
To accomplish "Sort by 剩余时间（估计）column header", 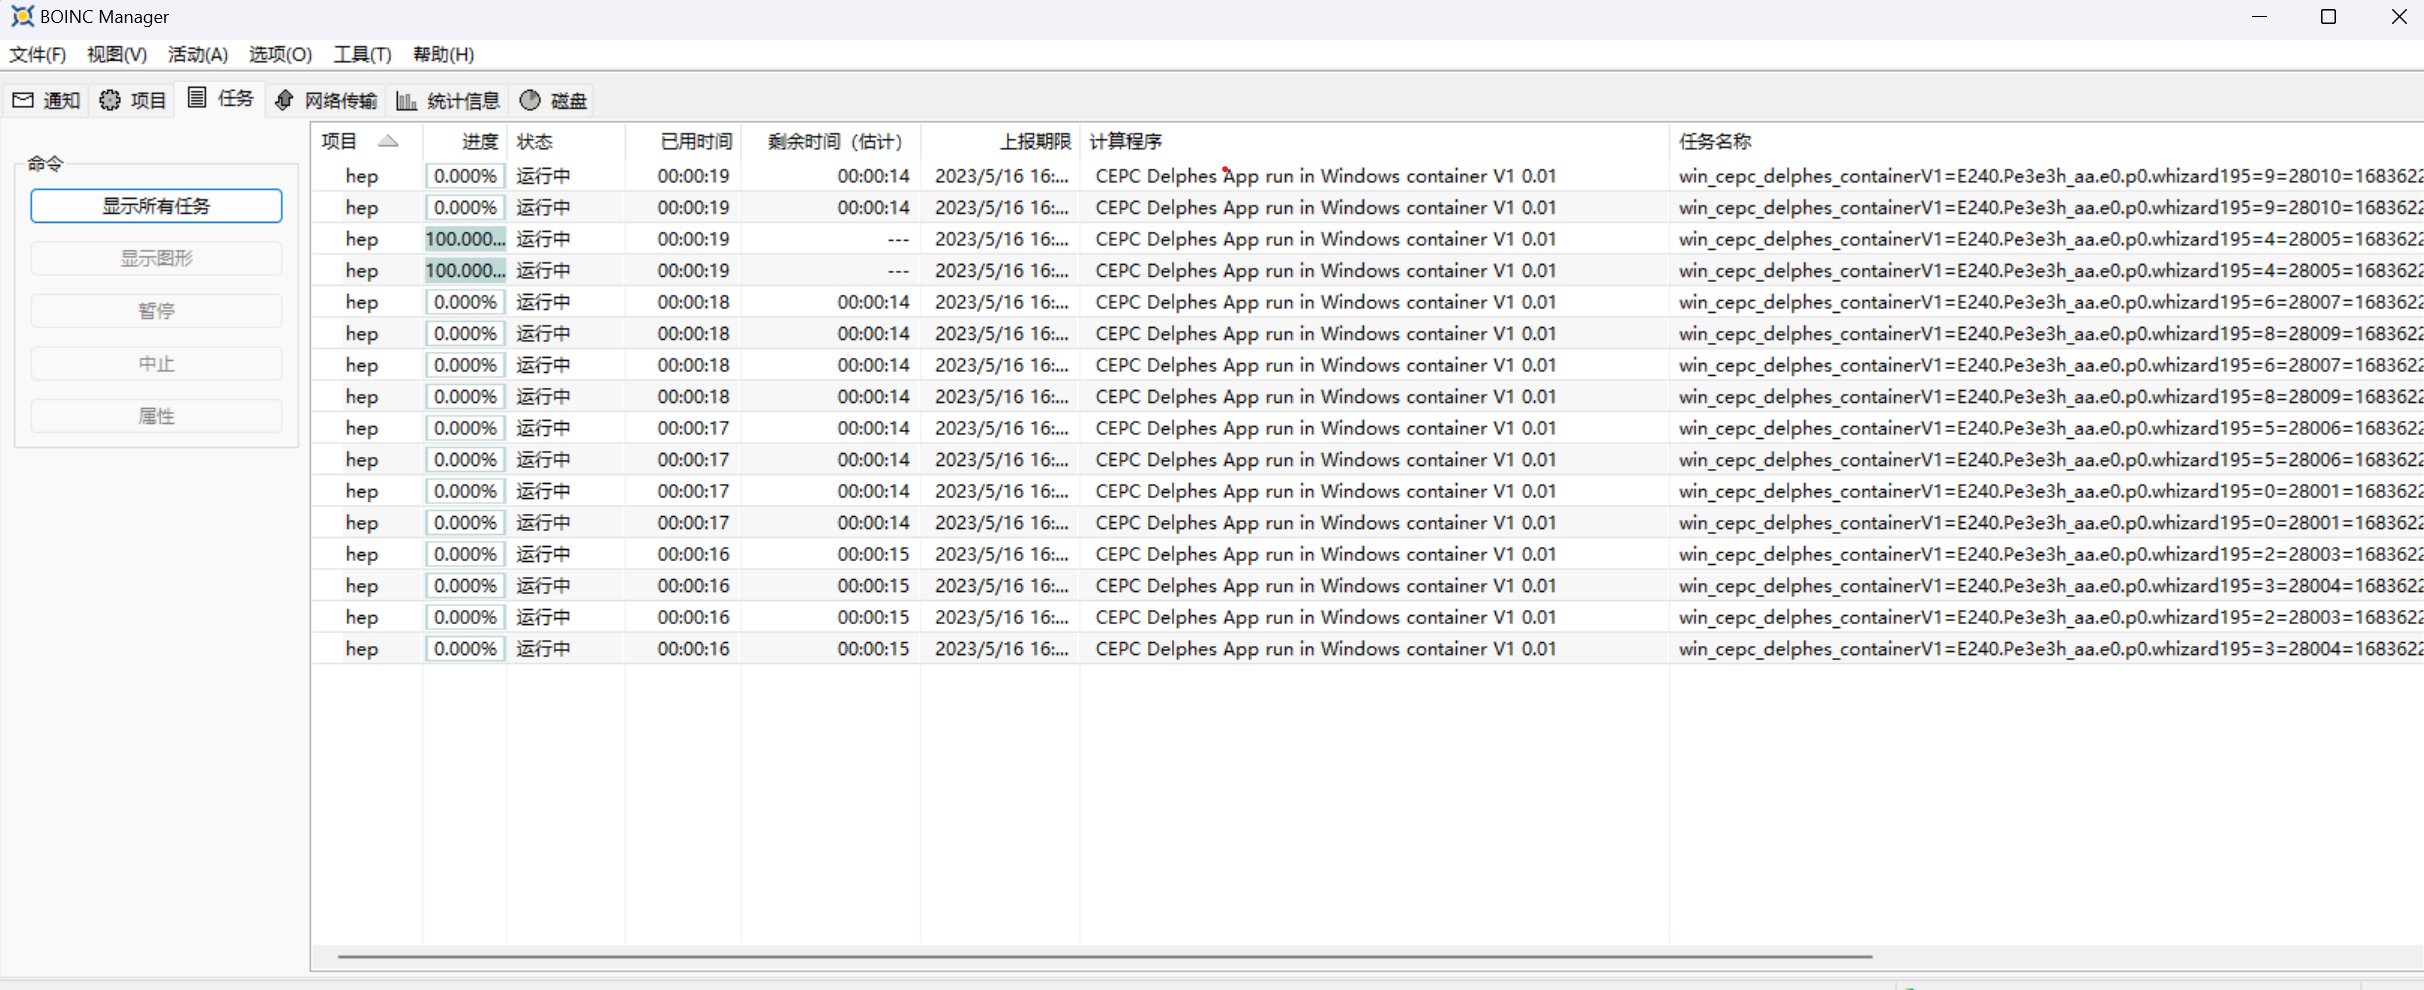I will click(x=830, y=141).
